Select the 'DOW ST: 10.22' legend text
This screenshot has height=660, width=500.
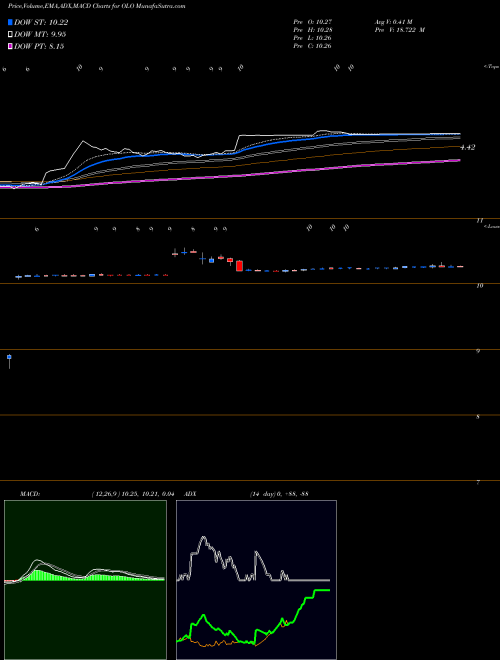click(41, 22)
